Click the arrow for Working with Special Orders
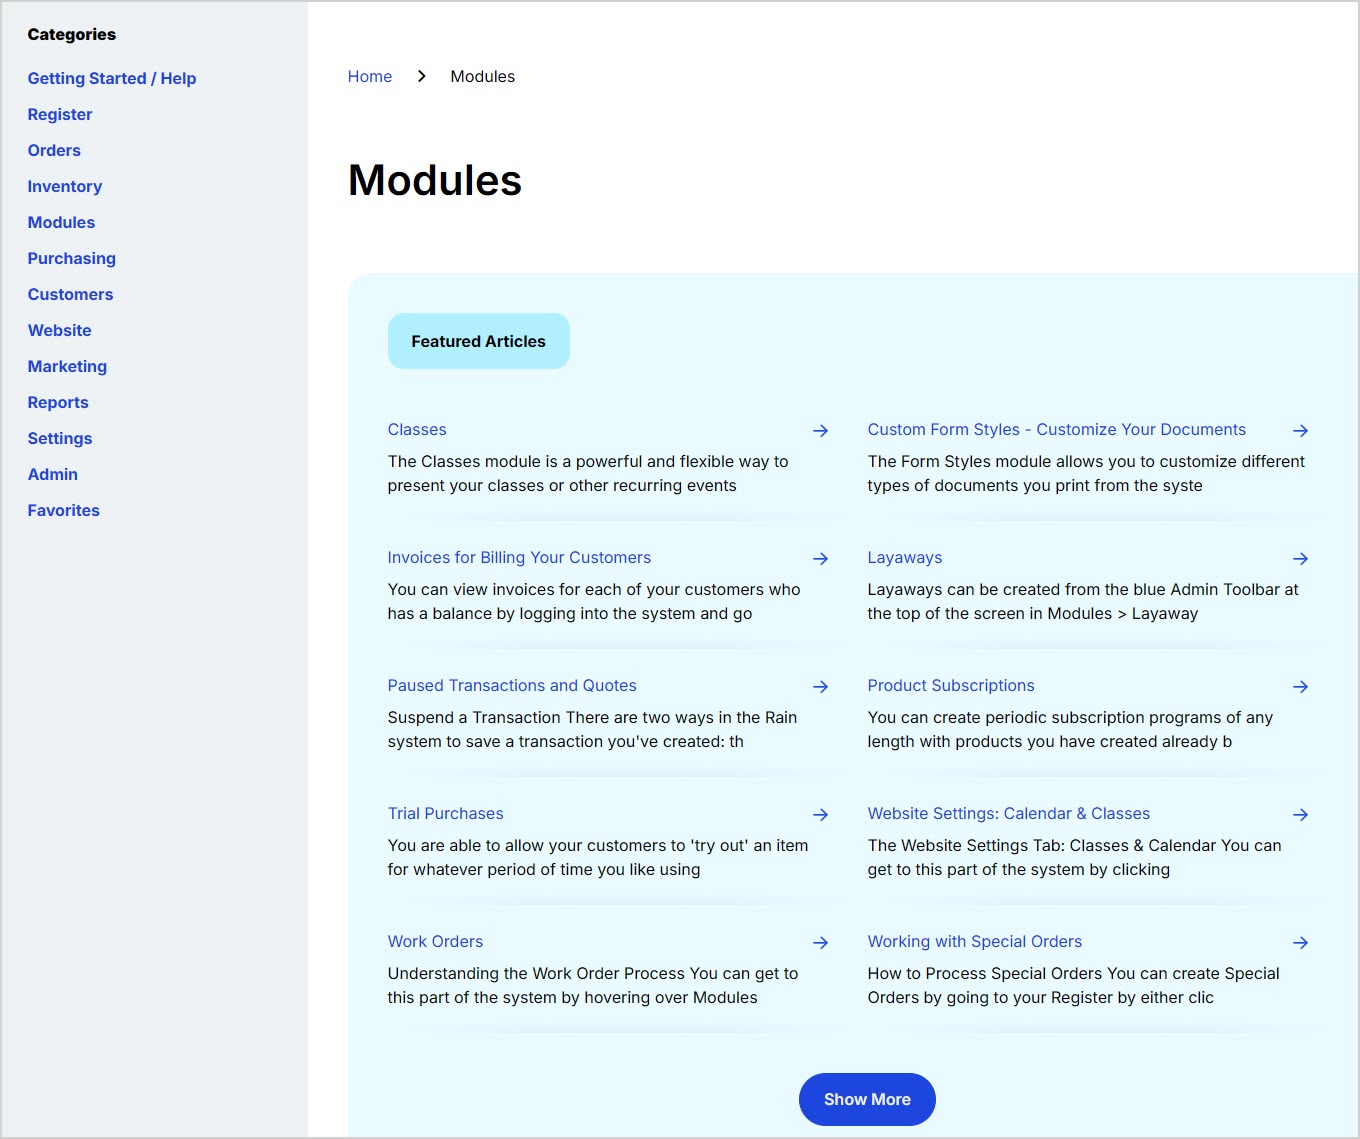 click(1300, 943)
